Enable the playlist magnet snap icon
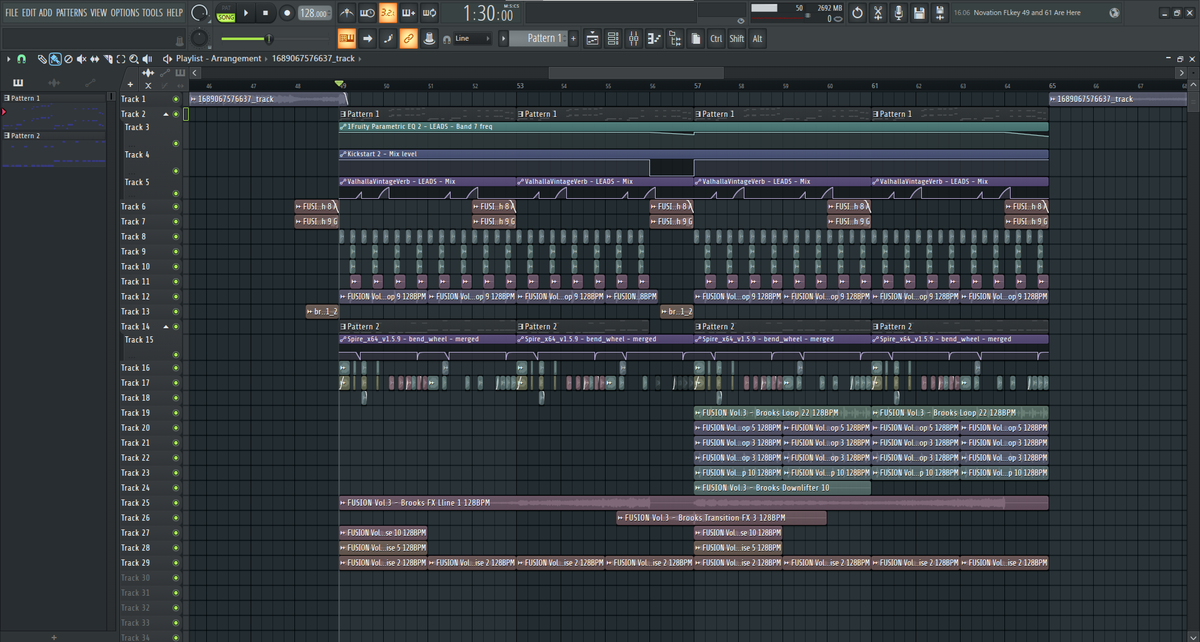 (22, 59)
